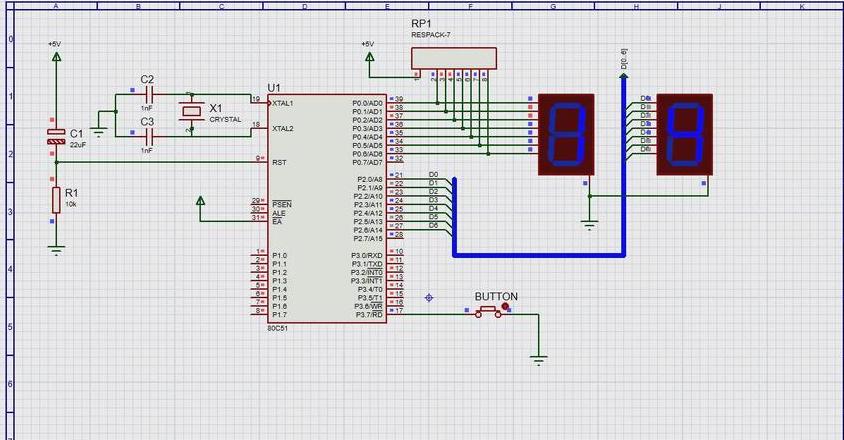Toggle the red actuator dot on BUTTON
Image resolution: width=844 pixels, height=440 pixels.
coord(505,306)
